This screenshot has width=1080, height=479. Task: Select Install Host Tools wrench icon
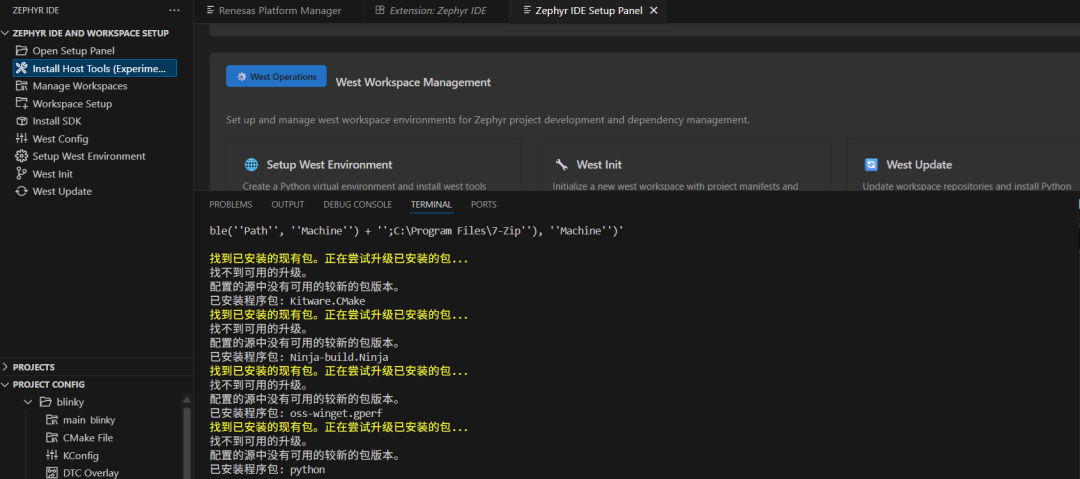pos(22,69)
